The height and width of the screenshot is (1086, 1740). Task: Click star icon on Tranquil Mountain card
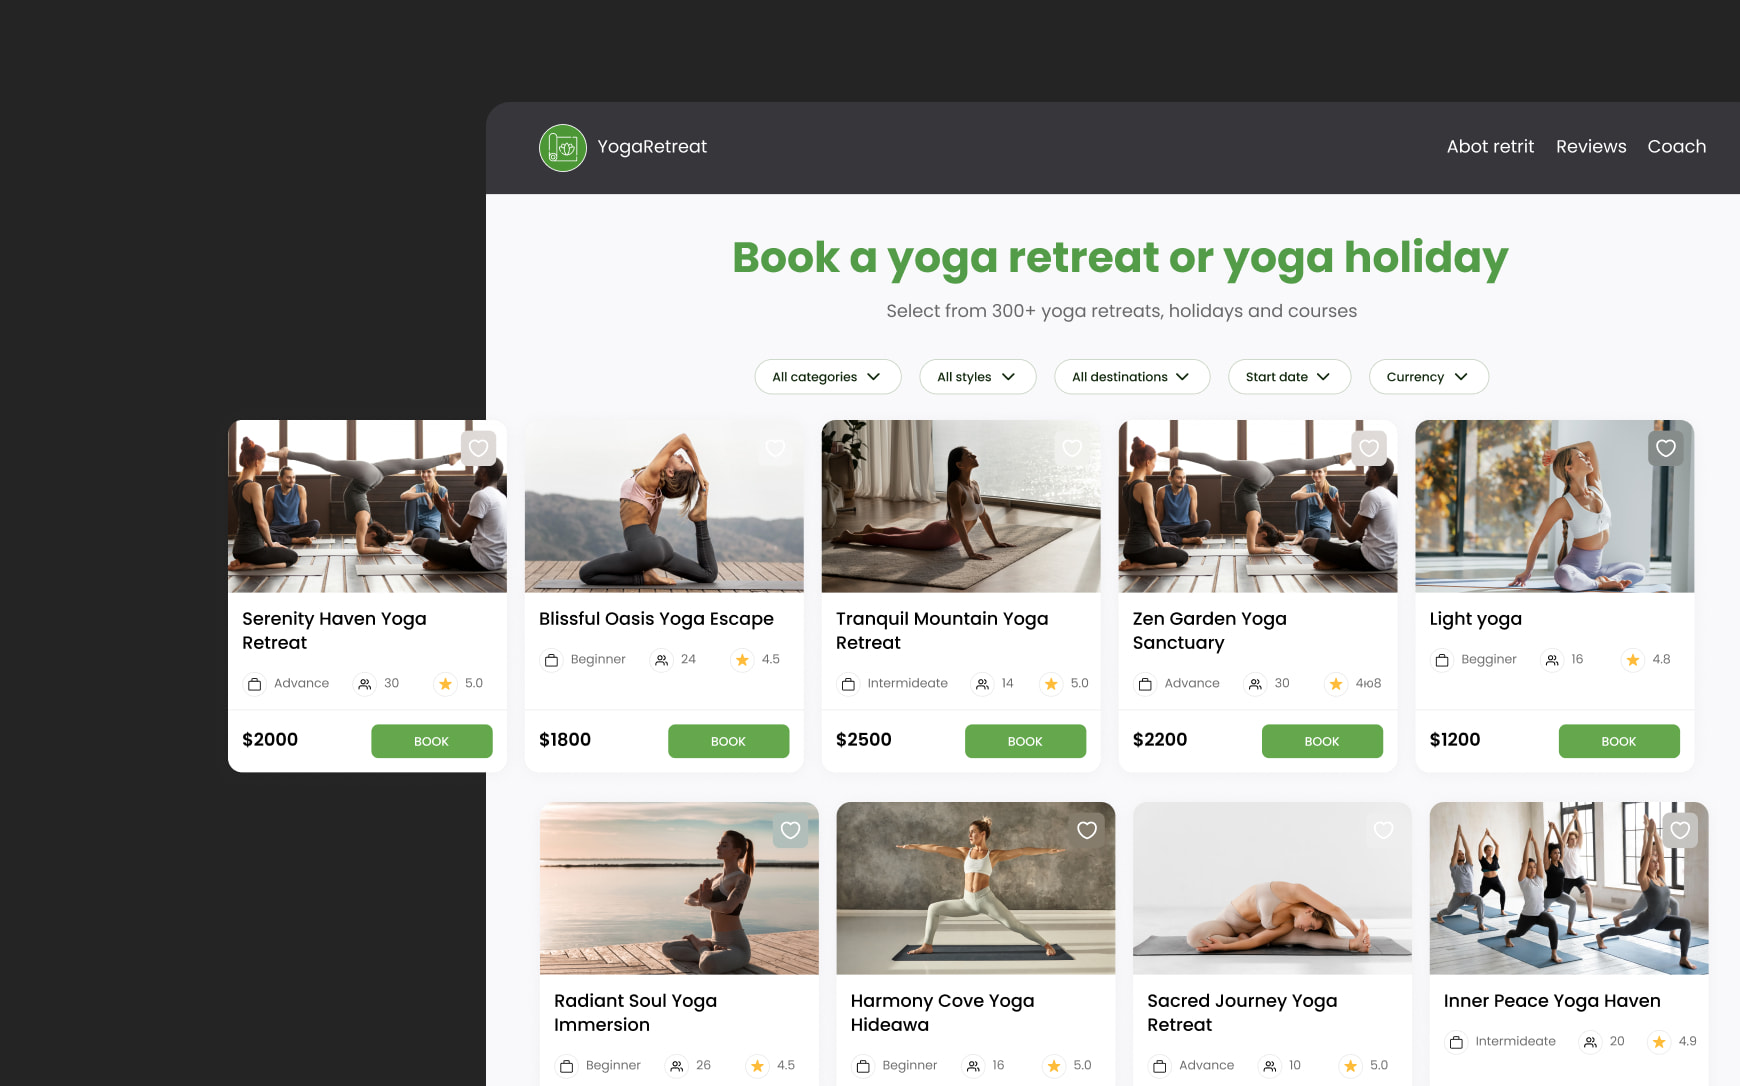click(1050, 684)
